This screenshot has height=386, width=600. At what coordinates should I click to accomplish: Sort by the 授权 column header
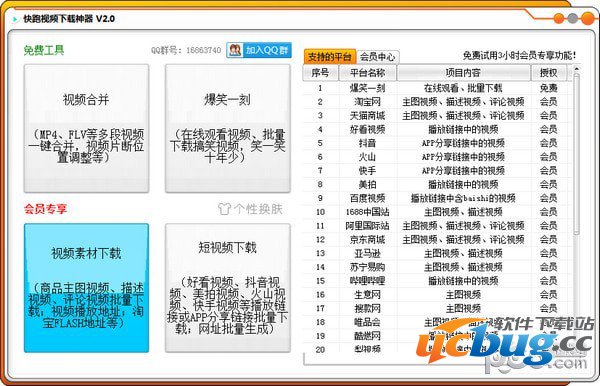(549, 73)
